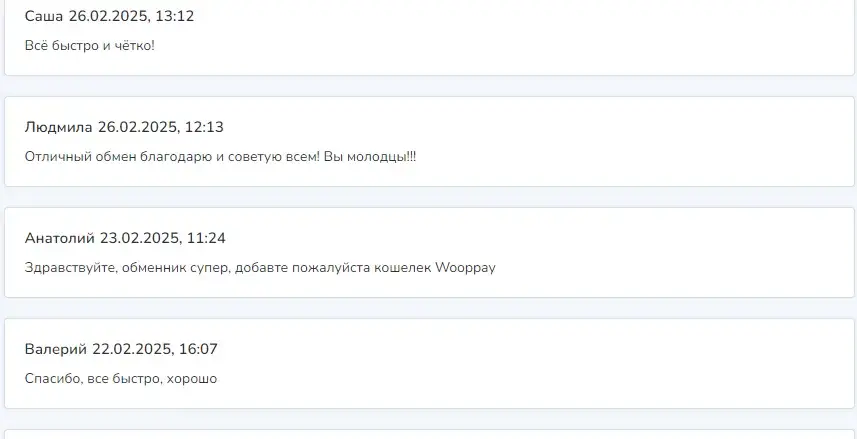Click review text "Спасибо, все быстро, хорошо"

point(121,379)
